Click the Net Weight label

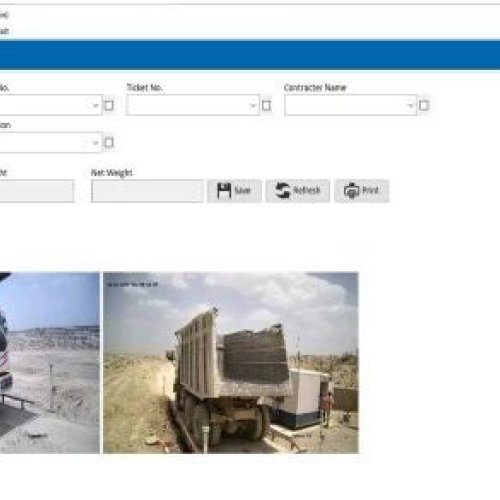(x=112, y=173)
